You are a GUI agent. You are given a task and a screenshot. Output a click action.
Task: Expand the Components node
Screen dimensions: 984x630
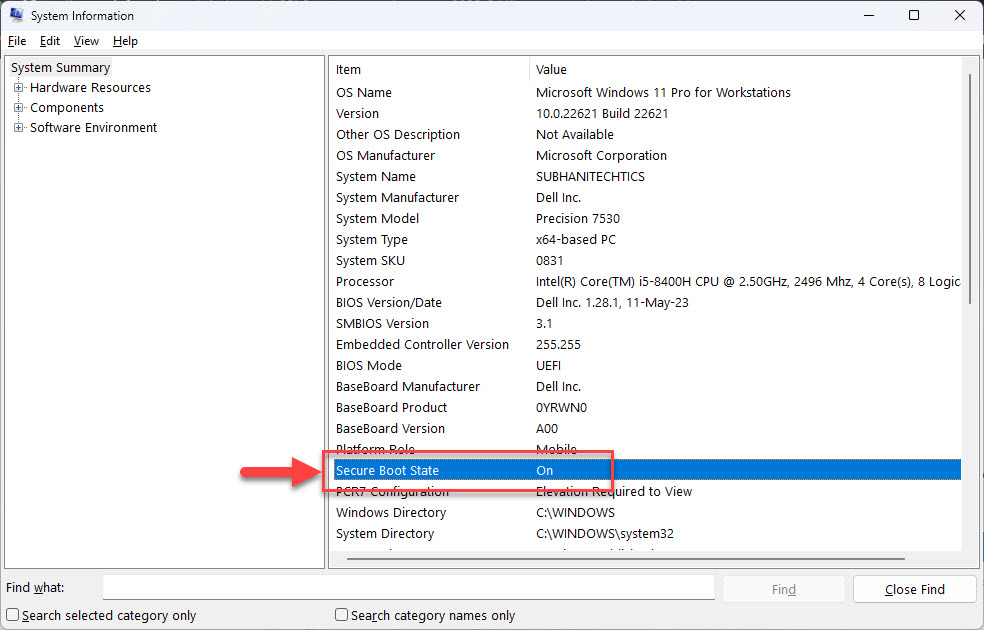[19, 108]
